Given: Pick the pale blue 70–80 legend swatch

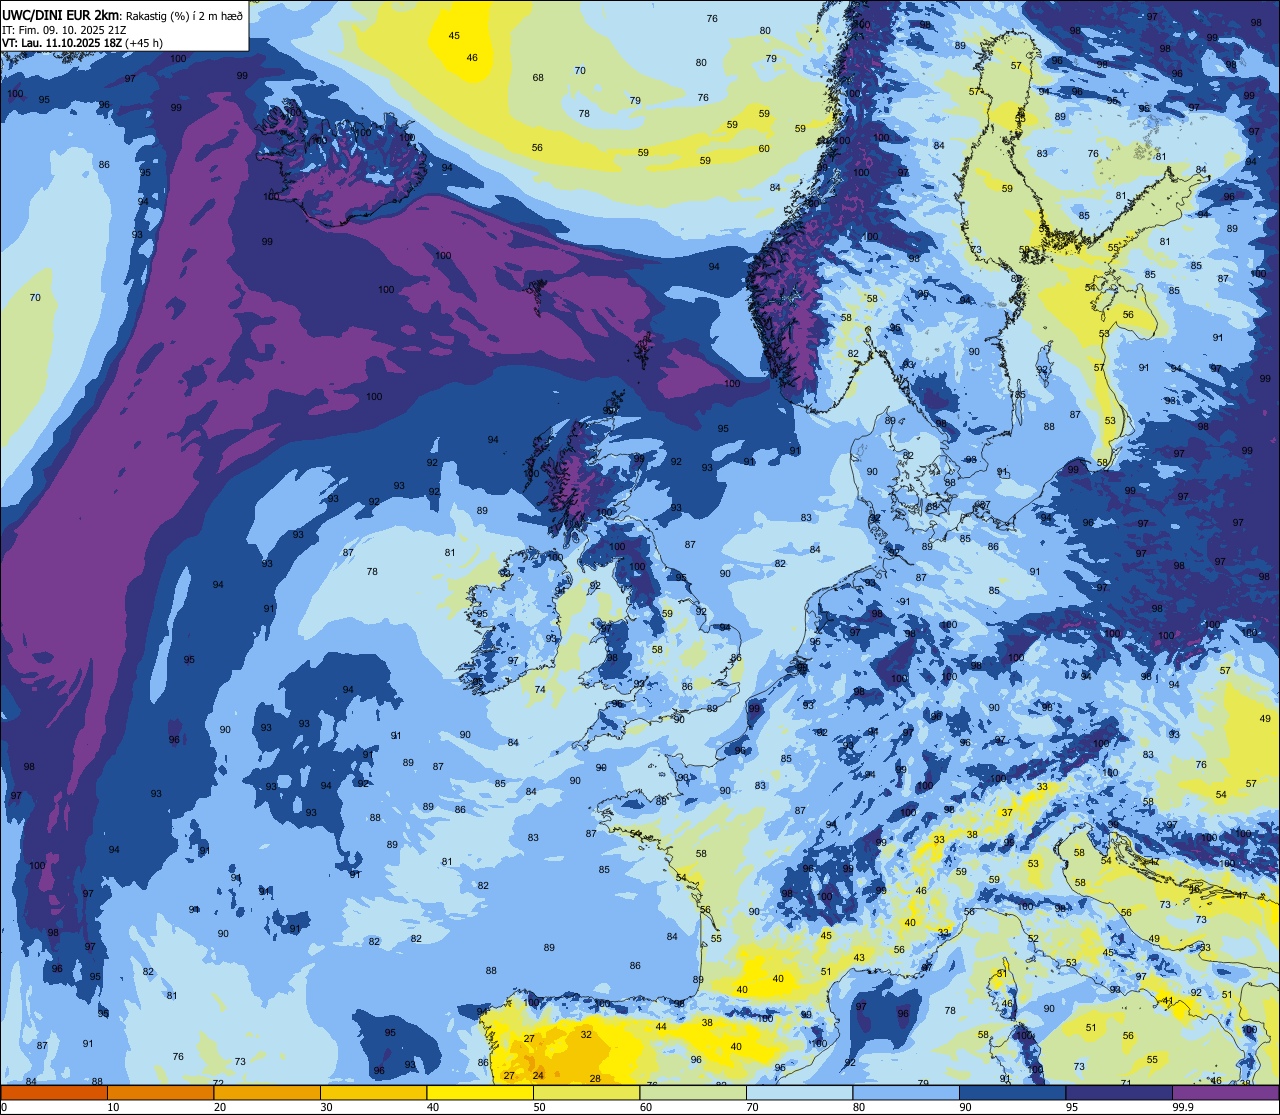Looking at the screenshot, I should pyautogui.click(x=799, y=1092).
